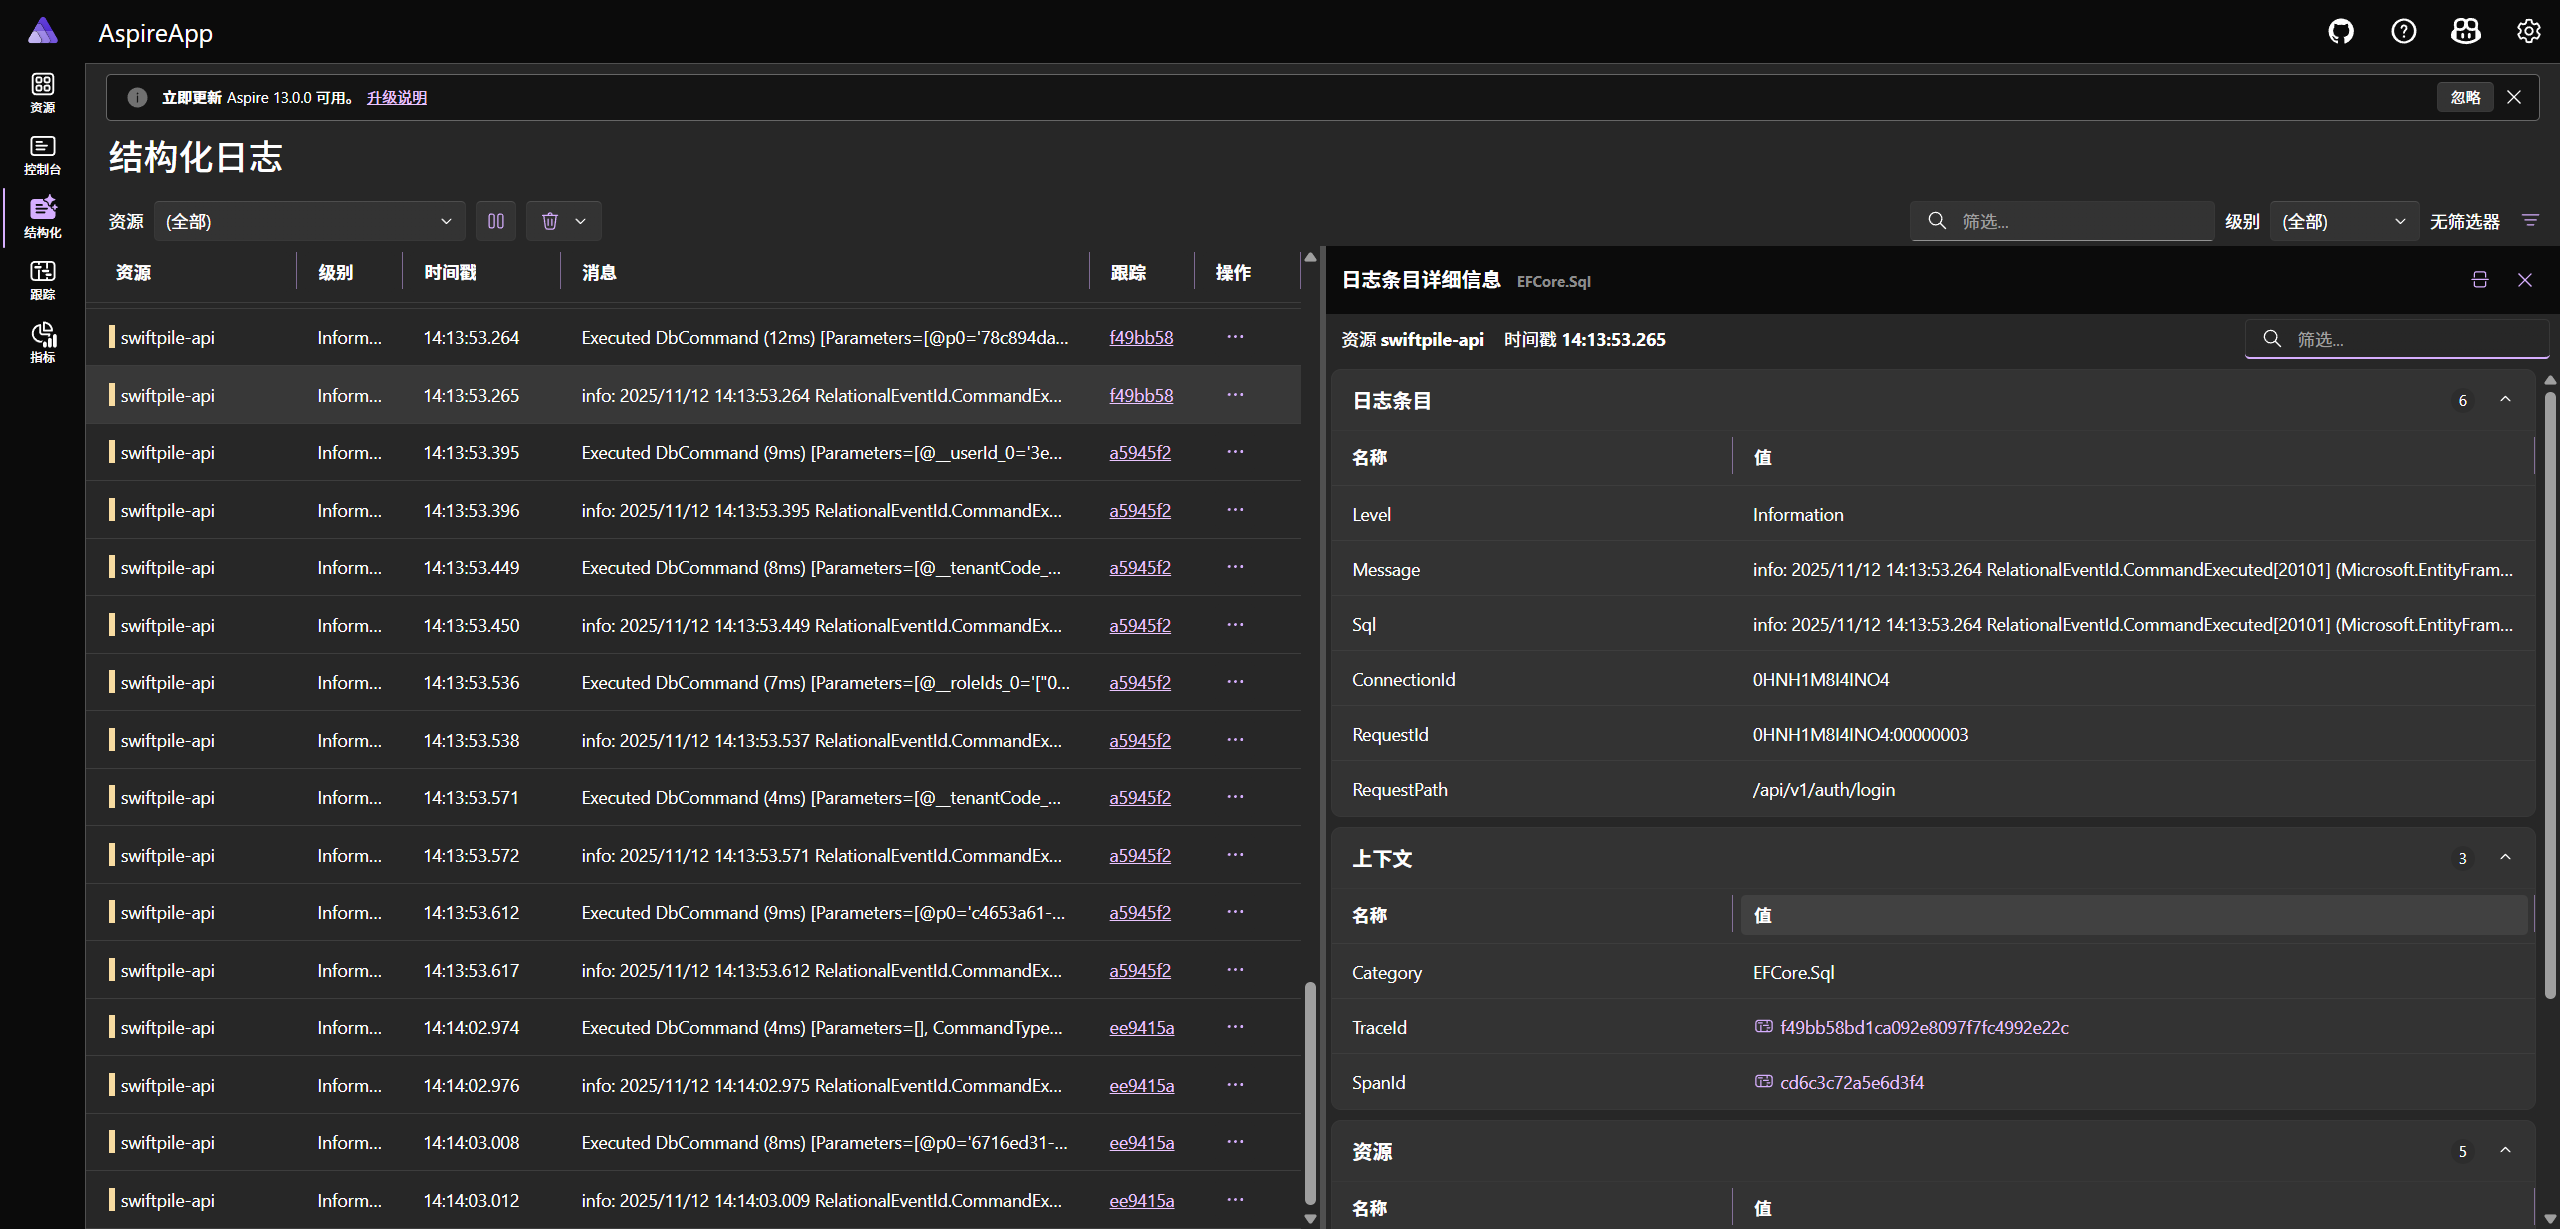
Task: Pause incoming logs with the pause button
Action: coord(496,221)
